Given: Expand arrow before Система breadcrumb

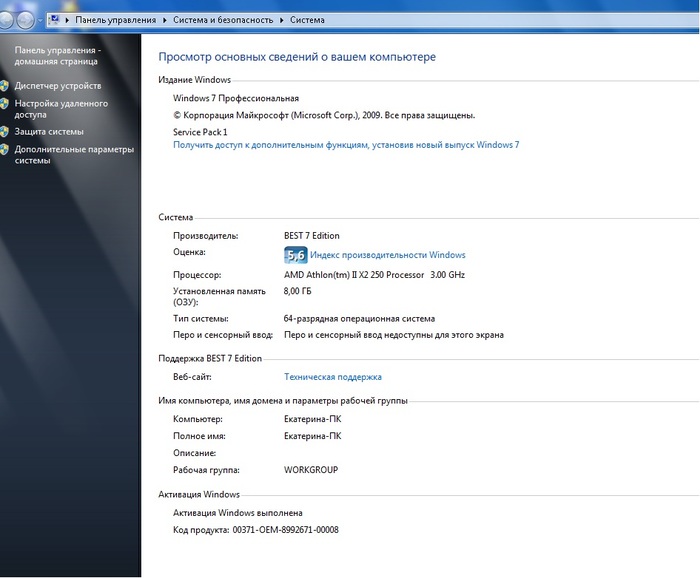Looking at the screenshot, I should (281, 20).
